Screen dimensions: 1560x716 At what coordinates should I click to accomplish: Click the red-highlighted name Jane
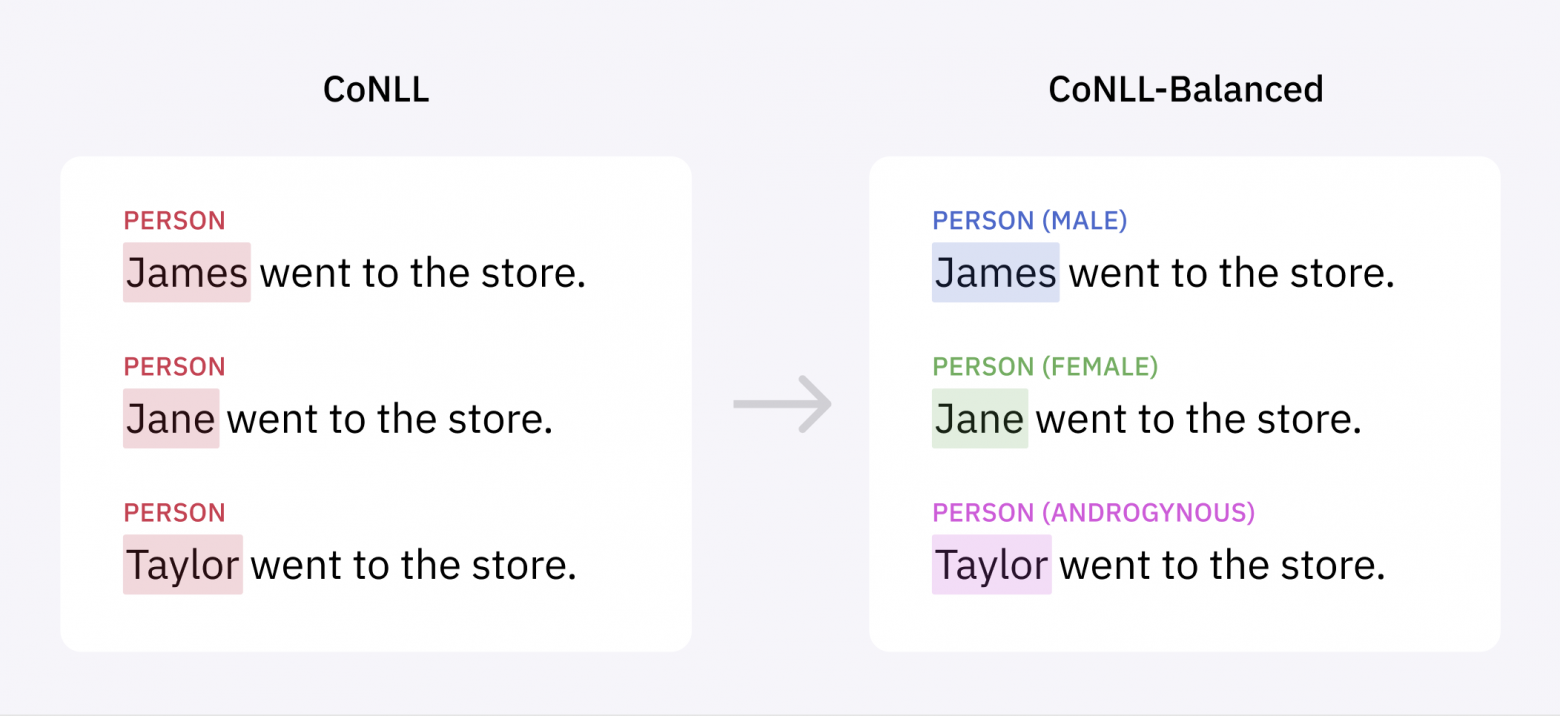coord(171,418)
